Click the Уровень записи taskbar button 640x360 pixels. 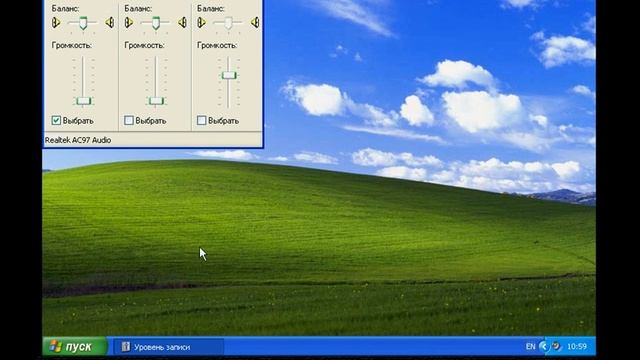[x=168, y=347]
